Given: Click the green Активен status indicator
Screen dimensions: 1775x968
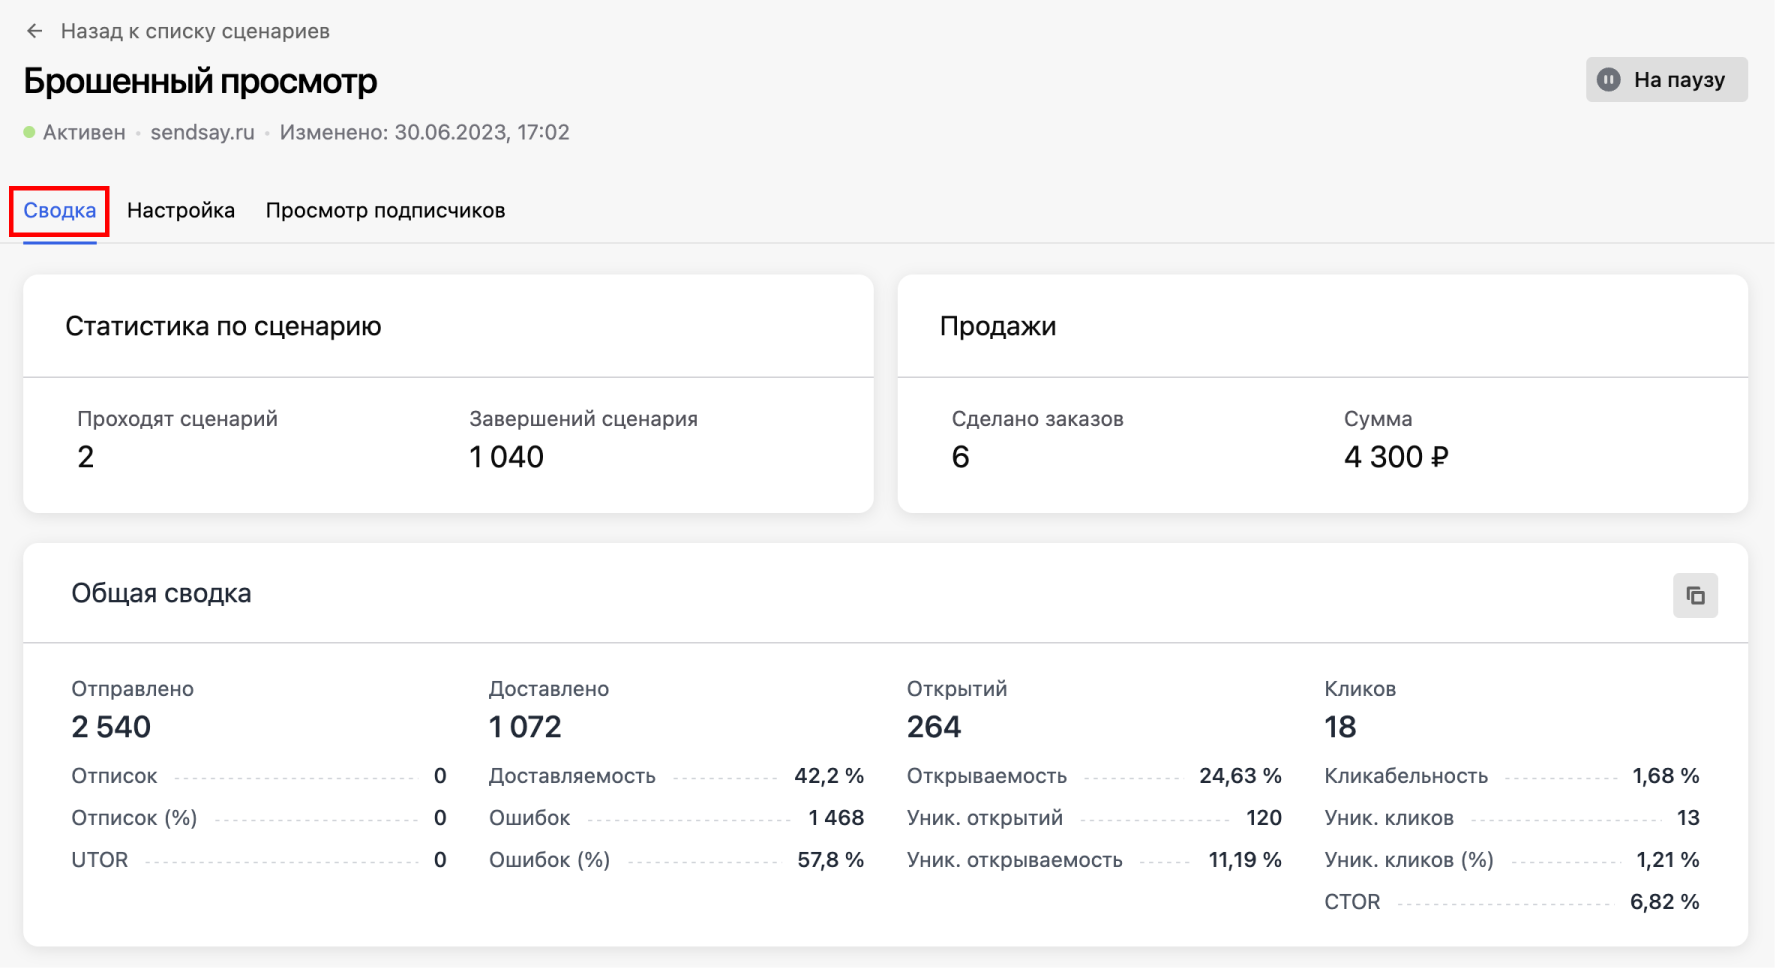Looking at the screenshot, I should pyautogui.click(x=28, y=131).
